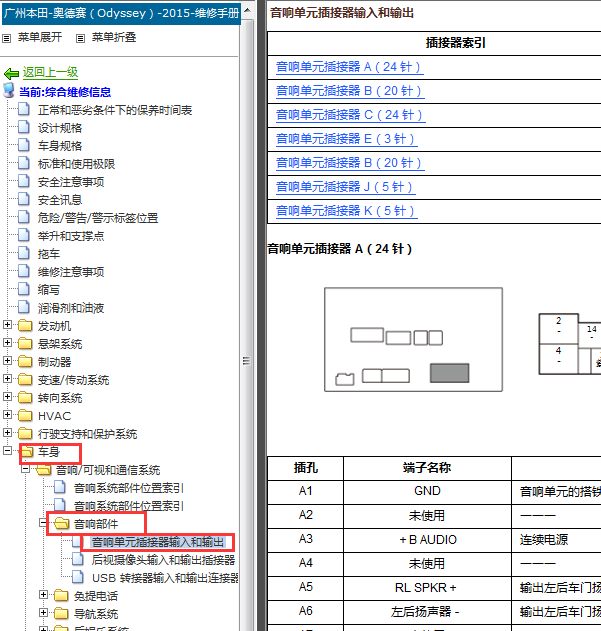Click the folder icon of 制动器

(25, 361)
